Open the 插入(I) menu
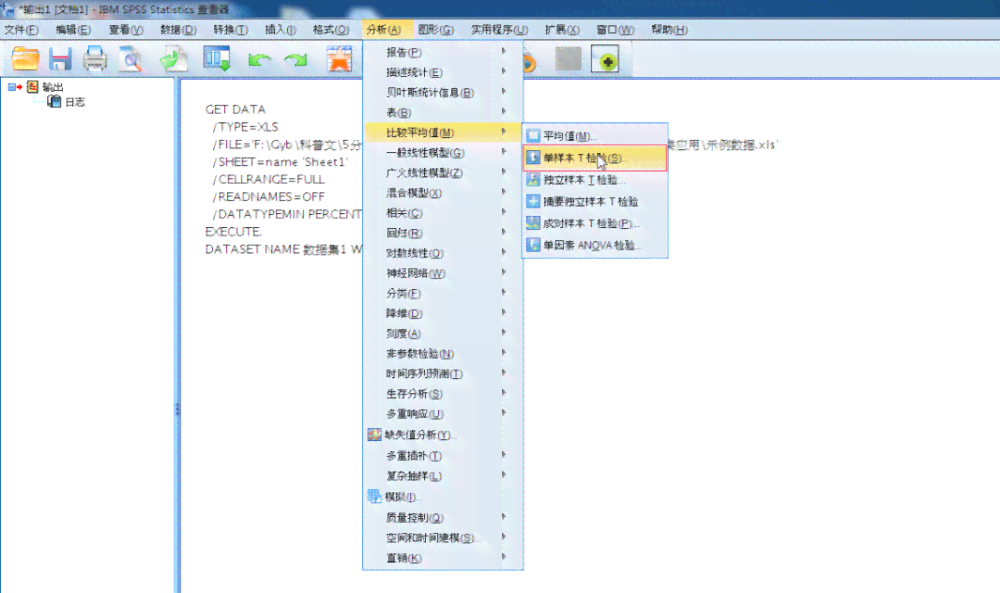 pyautogui.click(x=280, y=29)
